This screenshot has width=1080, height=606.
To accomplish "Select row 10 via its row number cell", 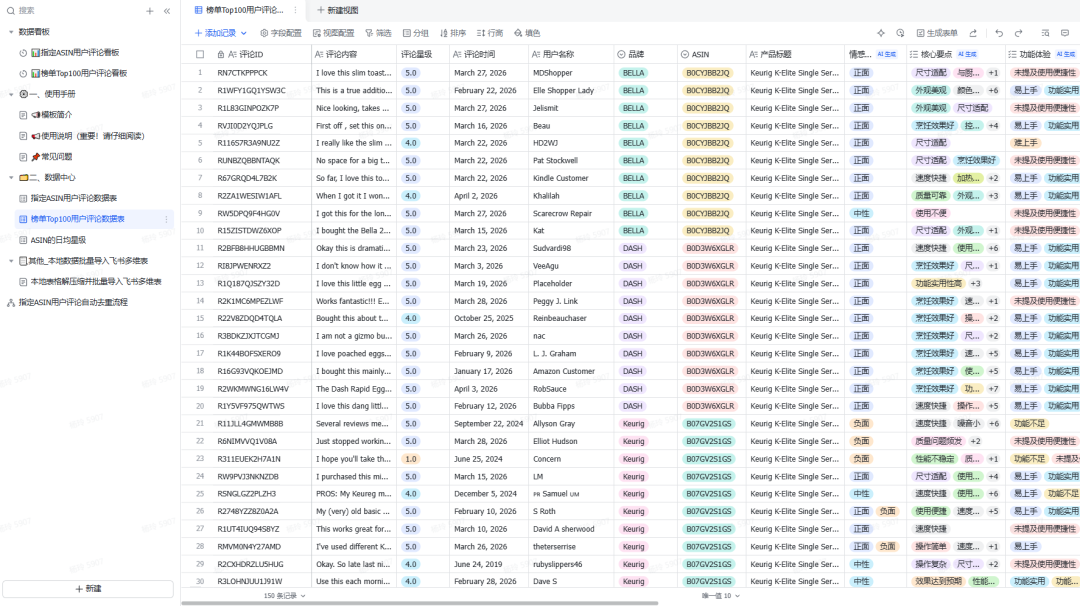I will (200, 231).
